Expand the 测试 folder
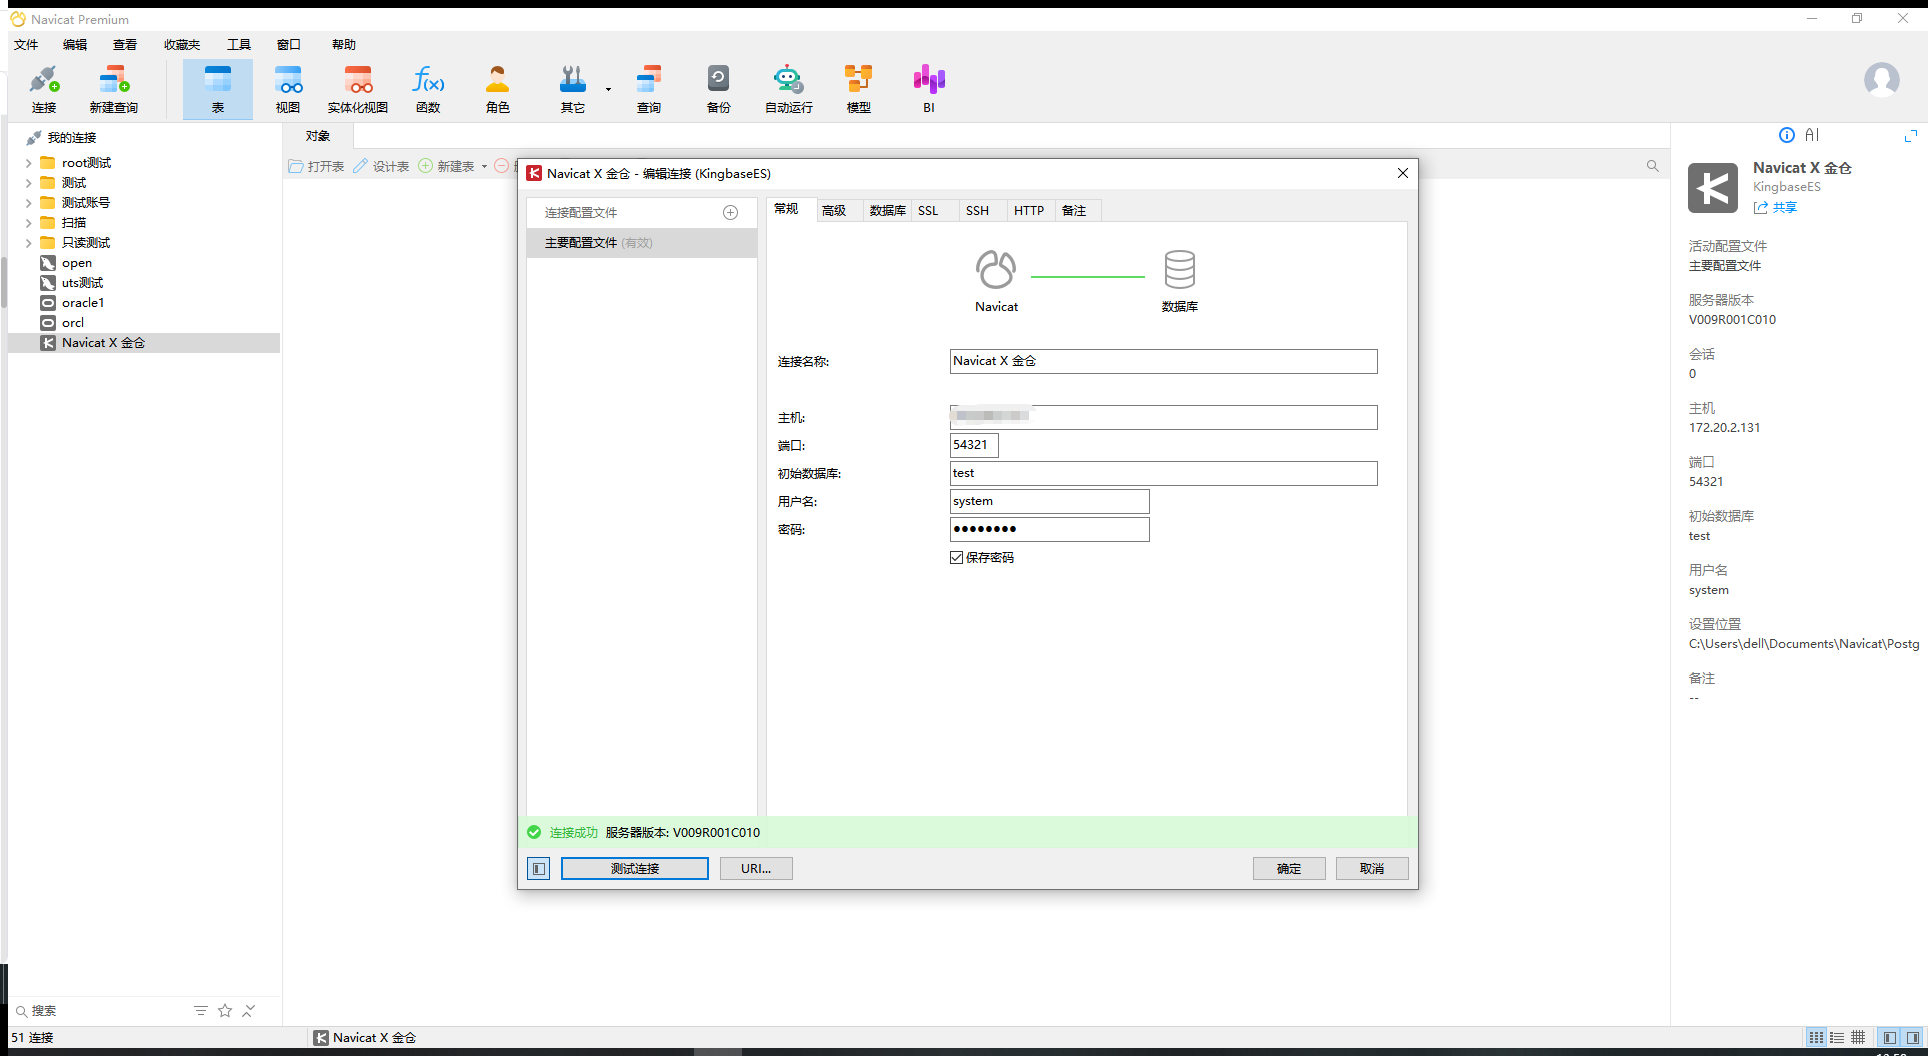The width and height of the screenshot is (1928, 1056). coord(28,183)
